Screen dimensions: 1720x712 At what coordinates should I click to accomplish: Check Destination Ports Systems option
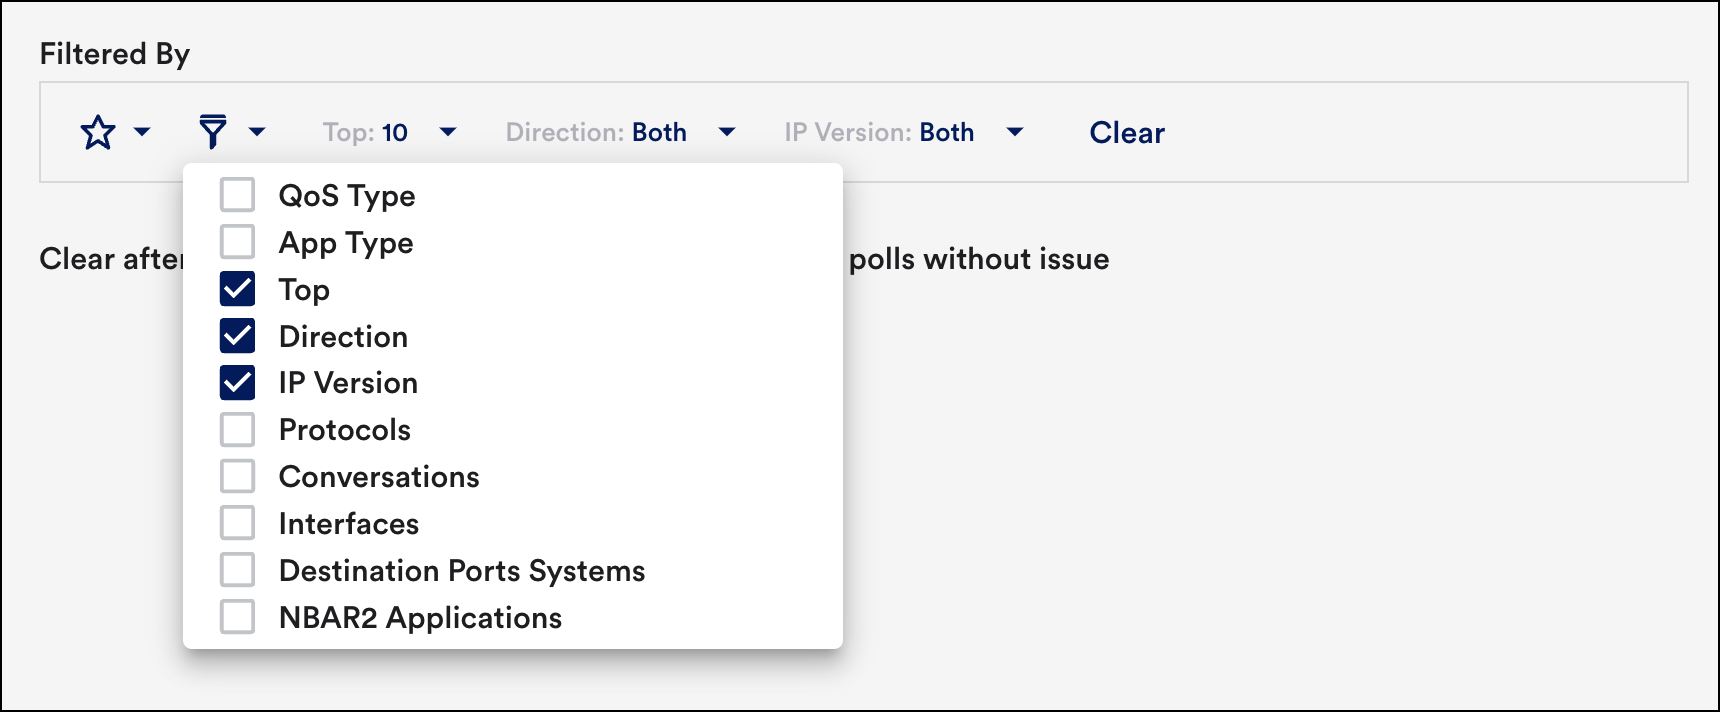(x=238, y=570)
